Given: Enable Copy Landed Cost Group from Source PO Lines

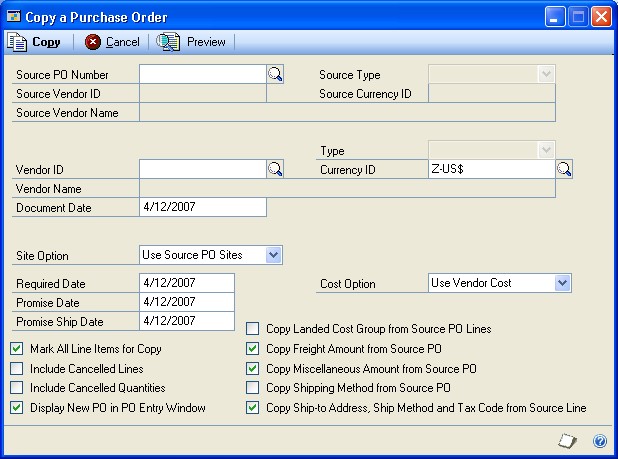Looking at the screenshot, I should coord(253,329).
